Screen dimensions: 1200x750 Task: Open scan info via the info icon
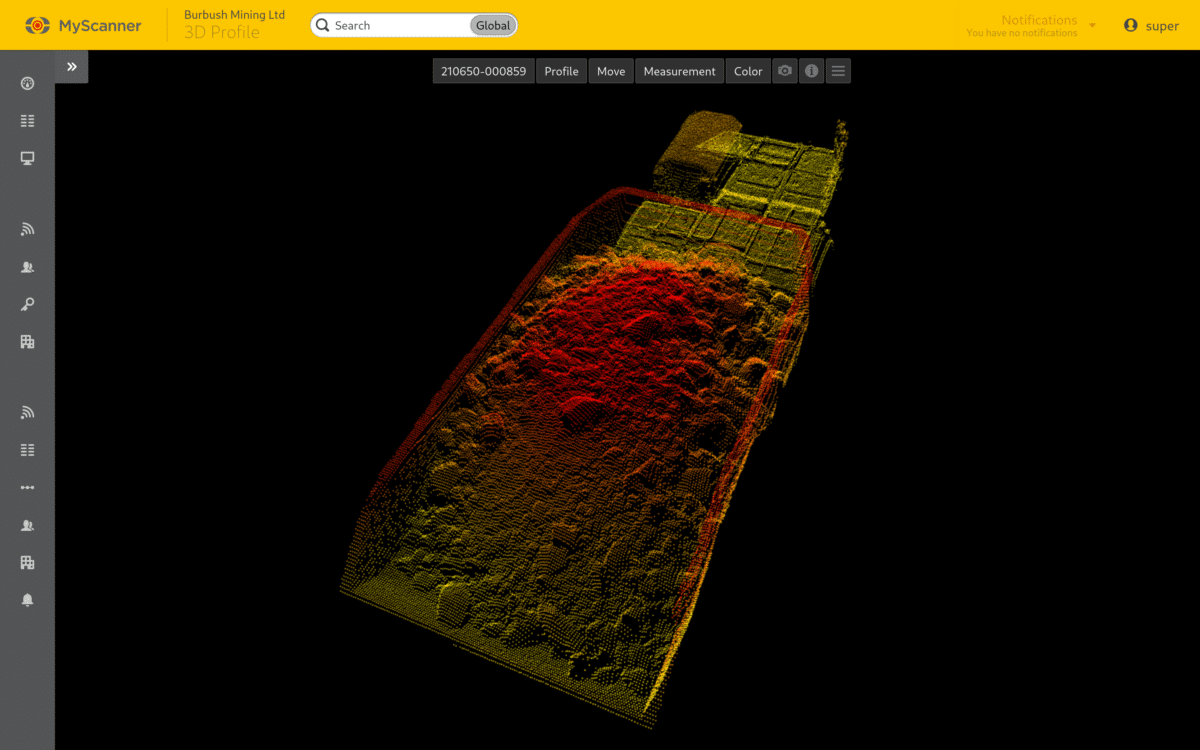point(811,71)
